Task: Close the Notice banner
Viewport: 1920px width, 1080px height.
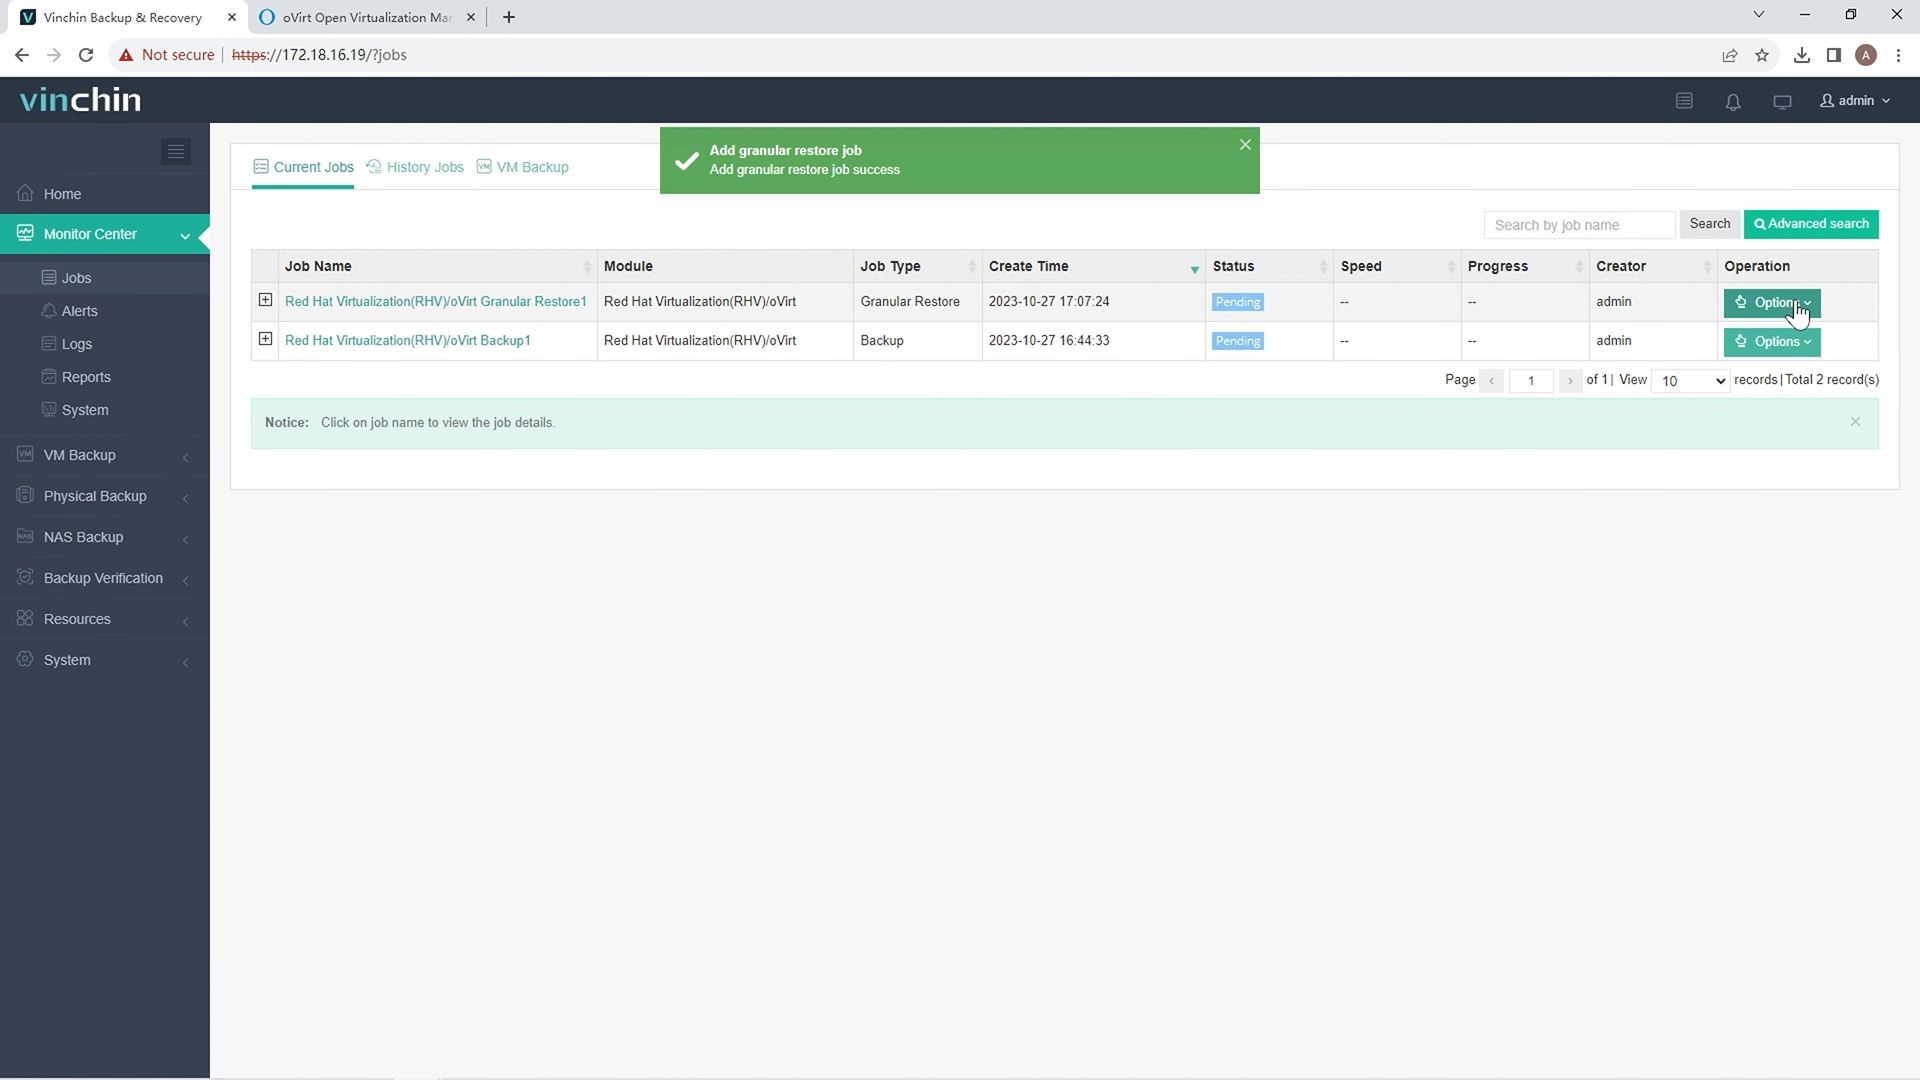Action: [1855, 422]
